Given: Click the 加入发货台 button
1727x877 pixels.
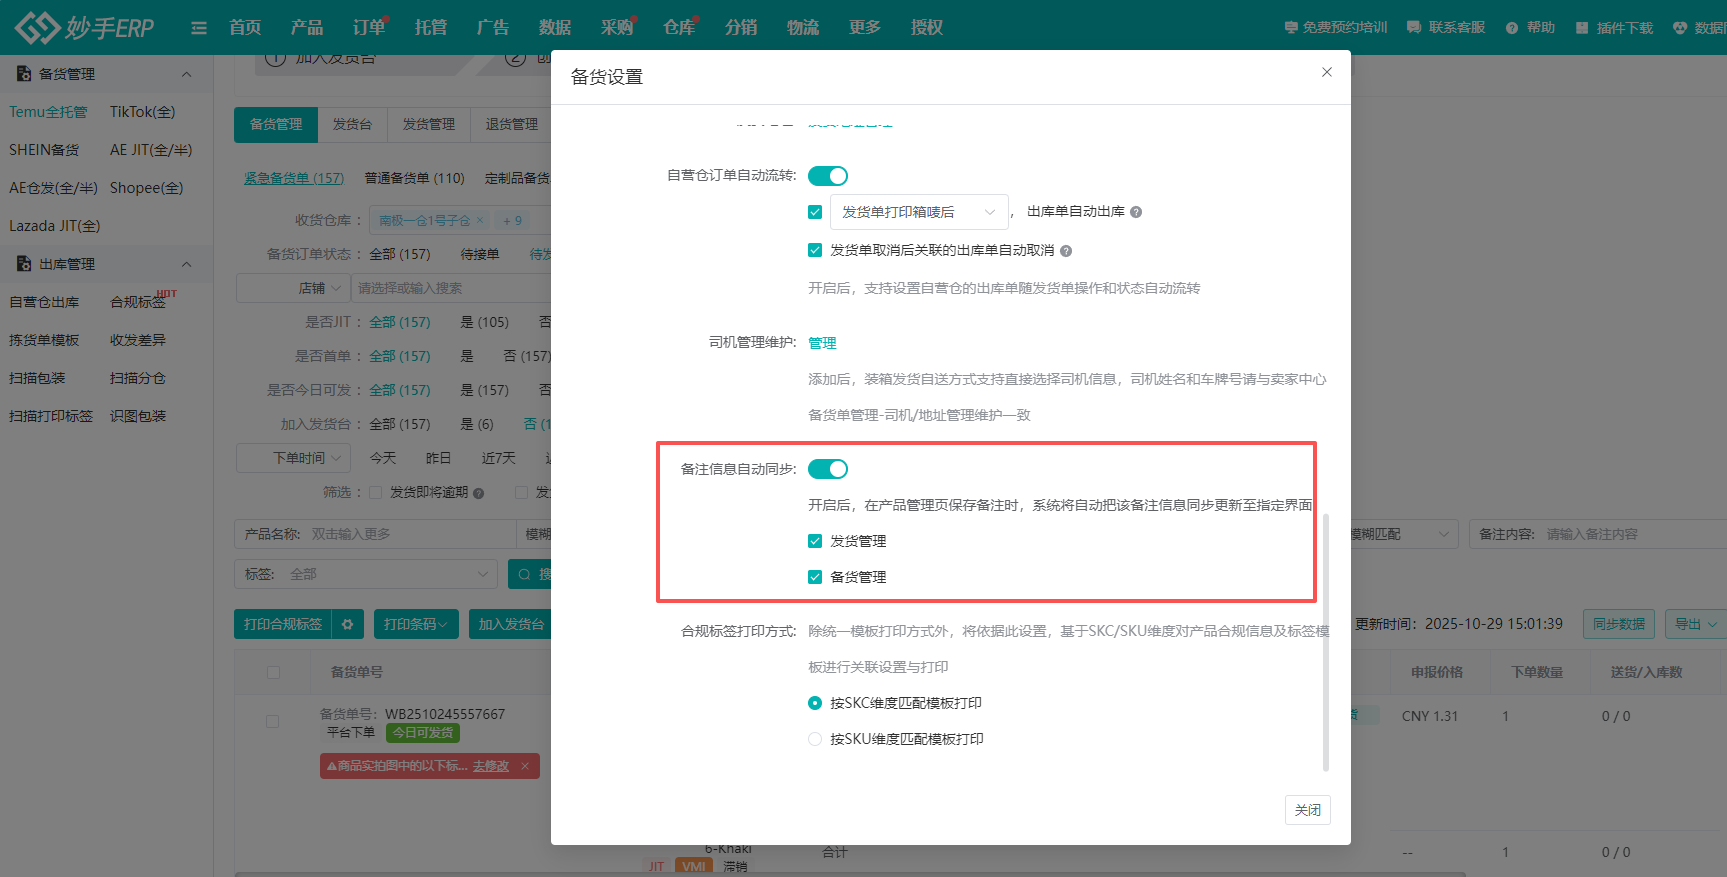Looking at the screenshot, I should 510,624.
